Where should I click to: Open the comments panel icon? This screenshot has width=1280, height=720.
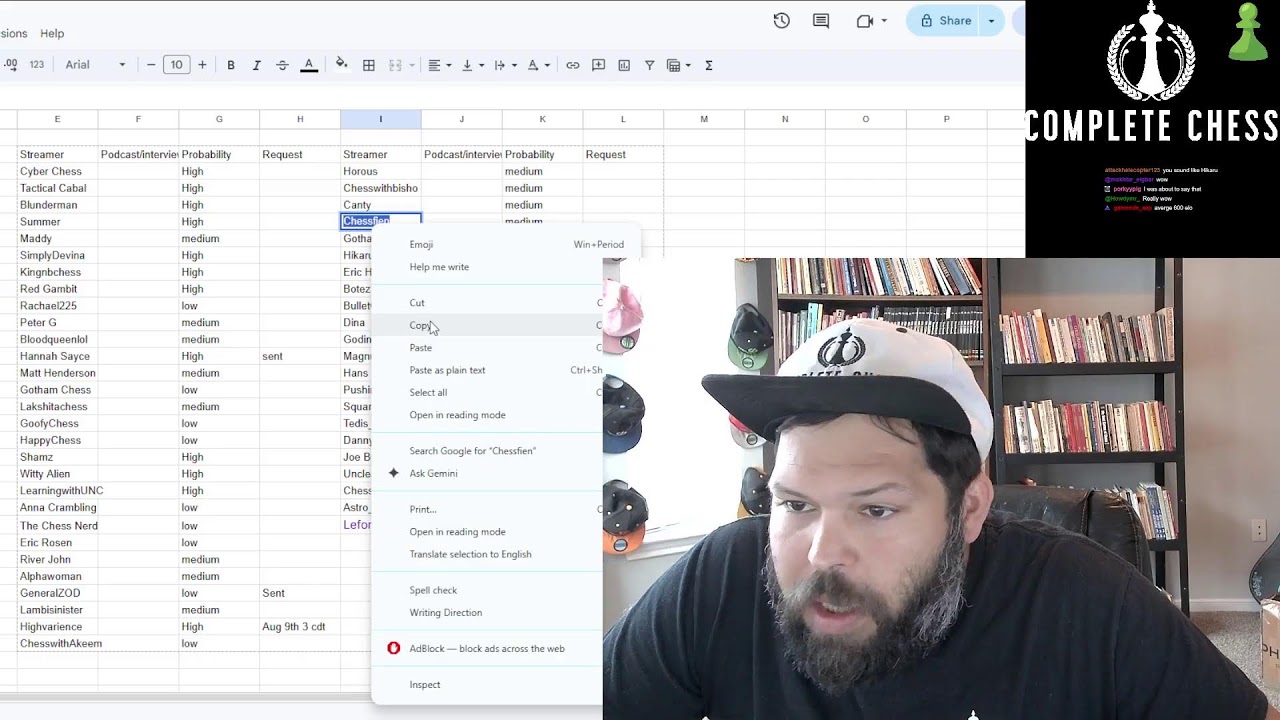click(821, 21)
